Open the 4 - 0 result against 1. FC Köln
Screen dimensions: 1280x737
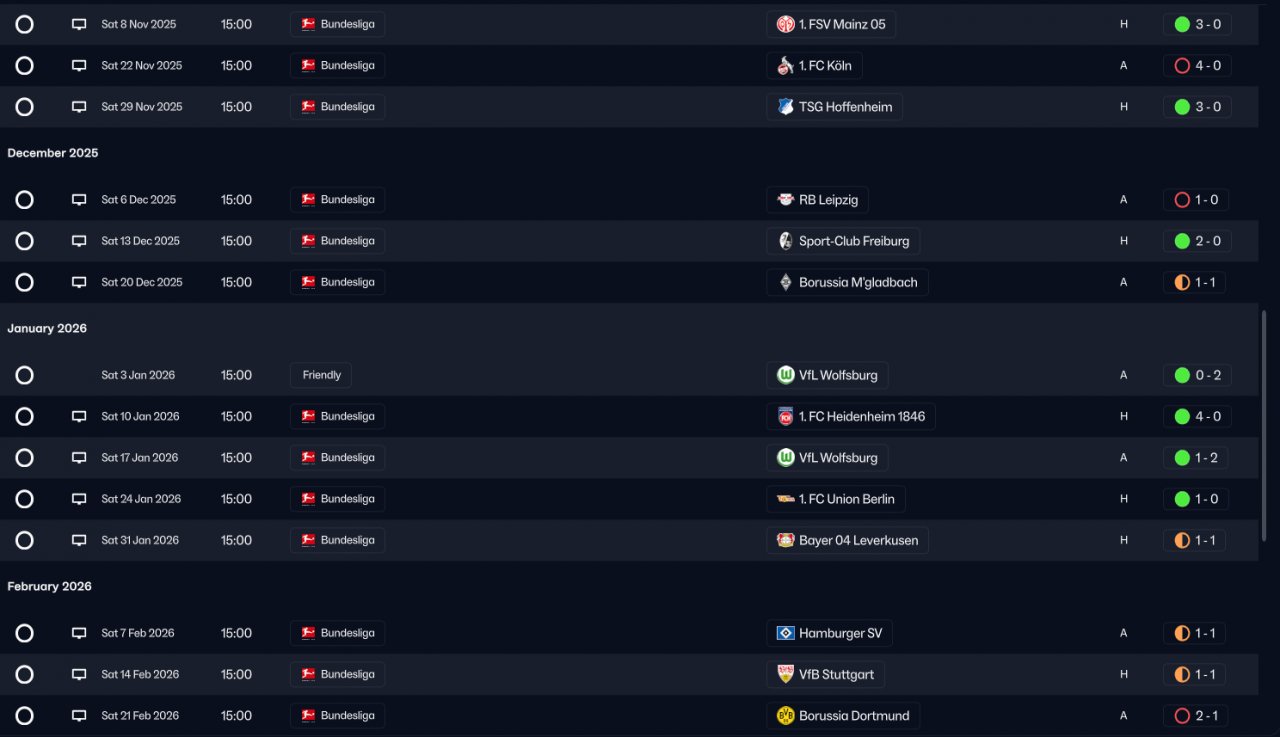pyautogui.click(x=1197, y=66)
